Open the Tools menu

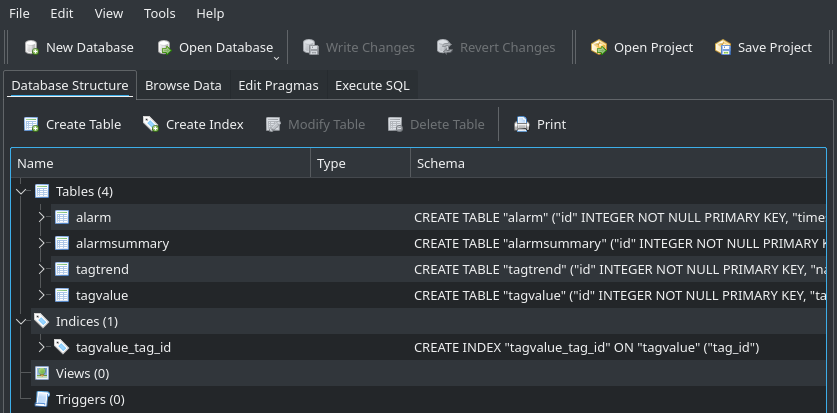coord(160,13)
